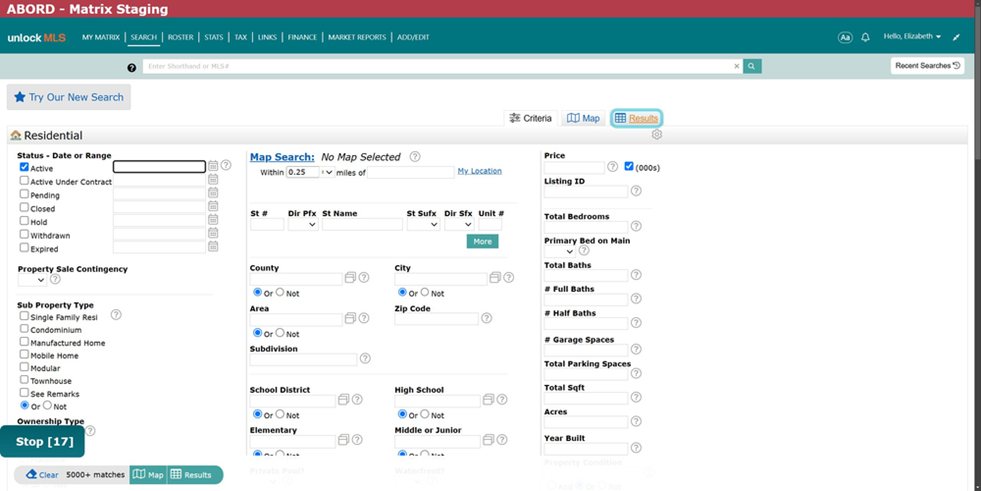The width and height of the screenshot is (981, 491).
Task: Check the Townhouse checkbox
Action: point(24,380)
